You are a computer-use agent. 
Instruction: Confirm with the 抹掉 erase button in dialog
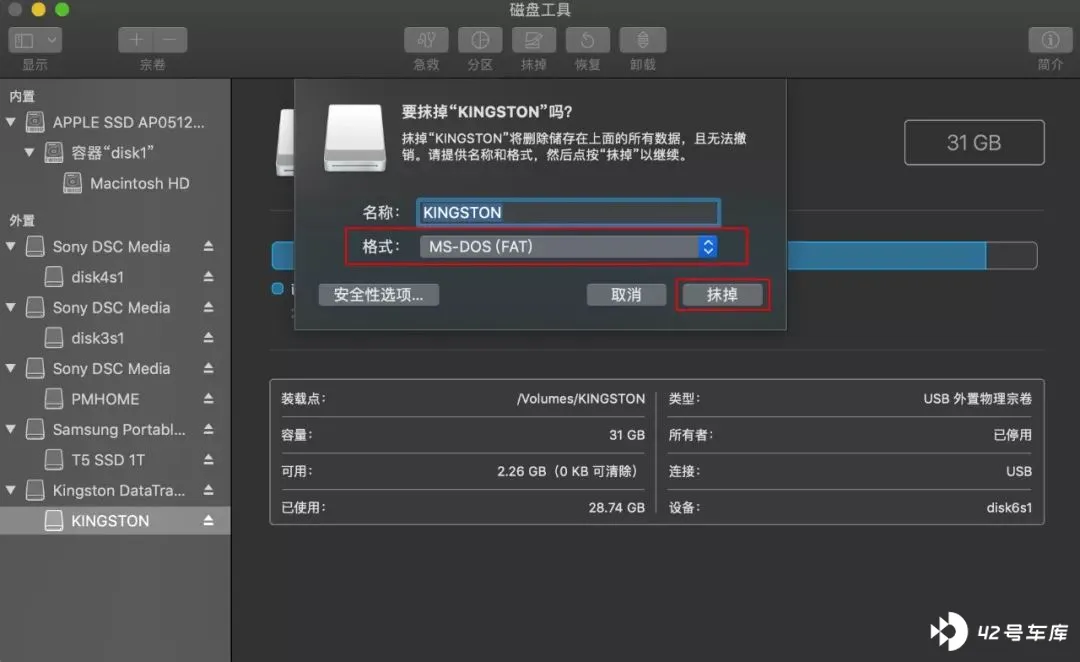(723, 295)
